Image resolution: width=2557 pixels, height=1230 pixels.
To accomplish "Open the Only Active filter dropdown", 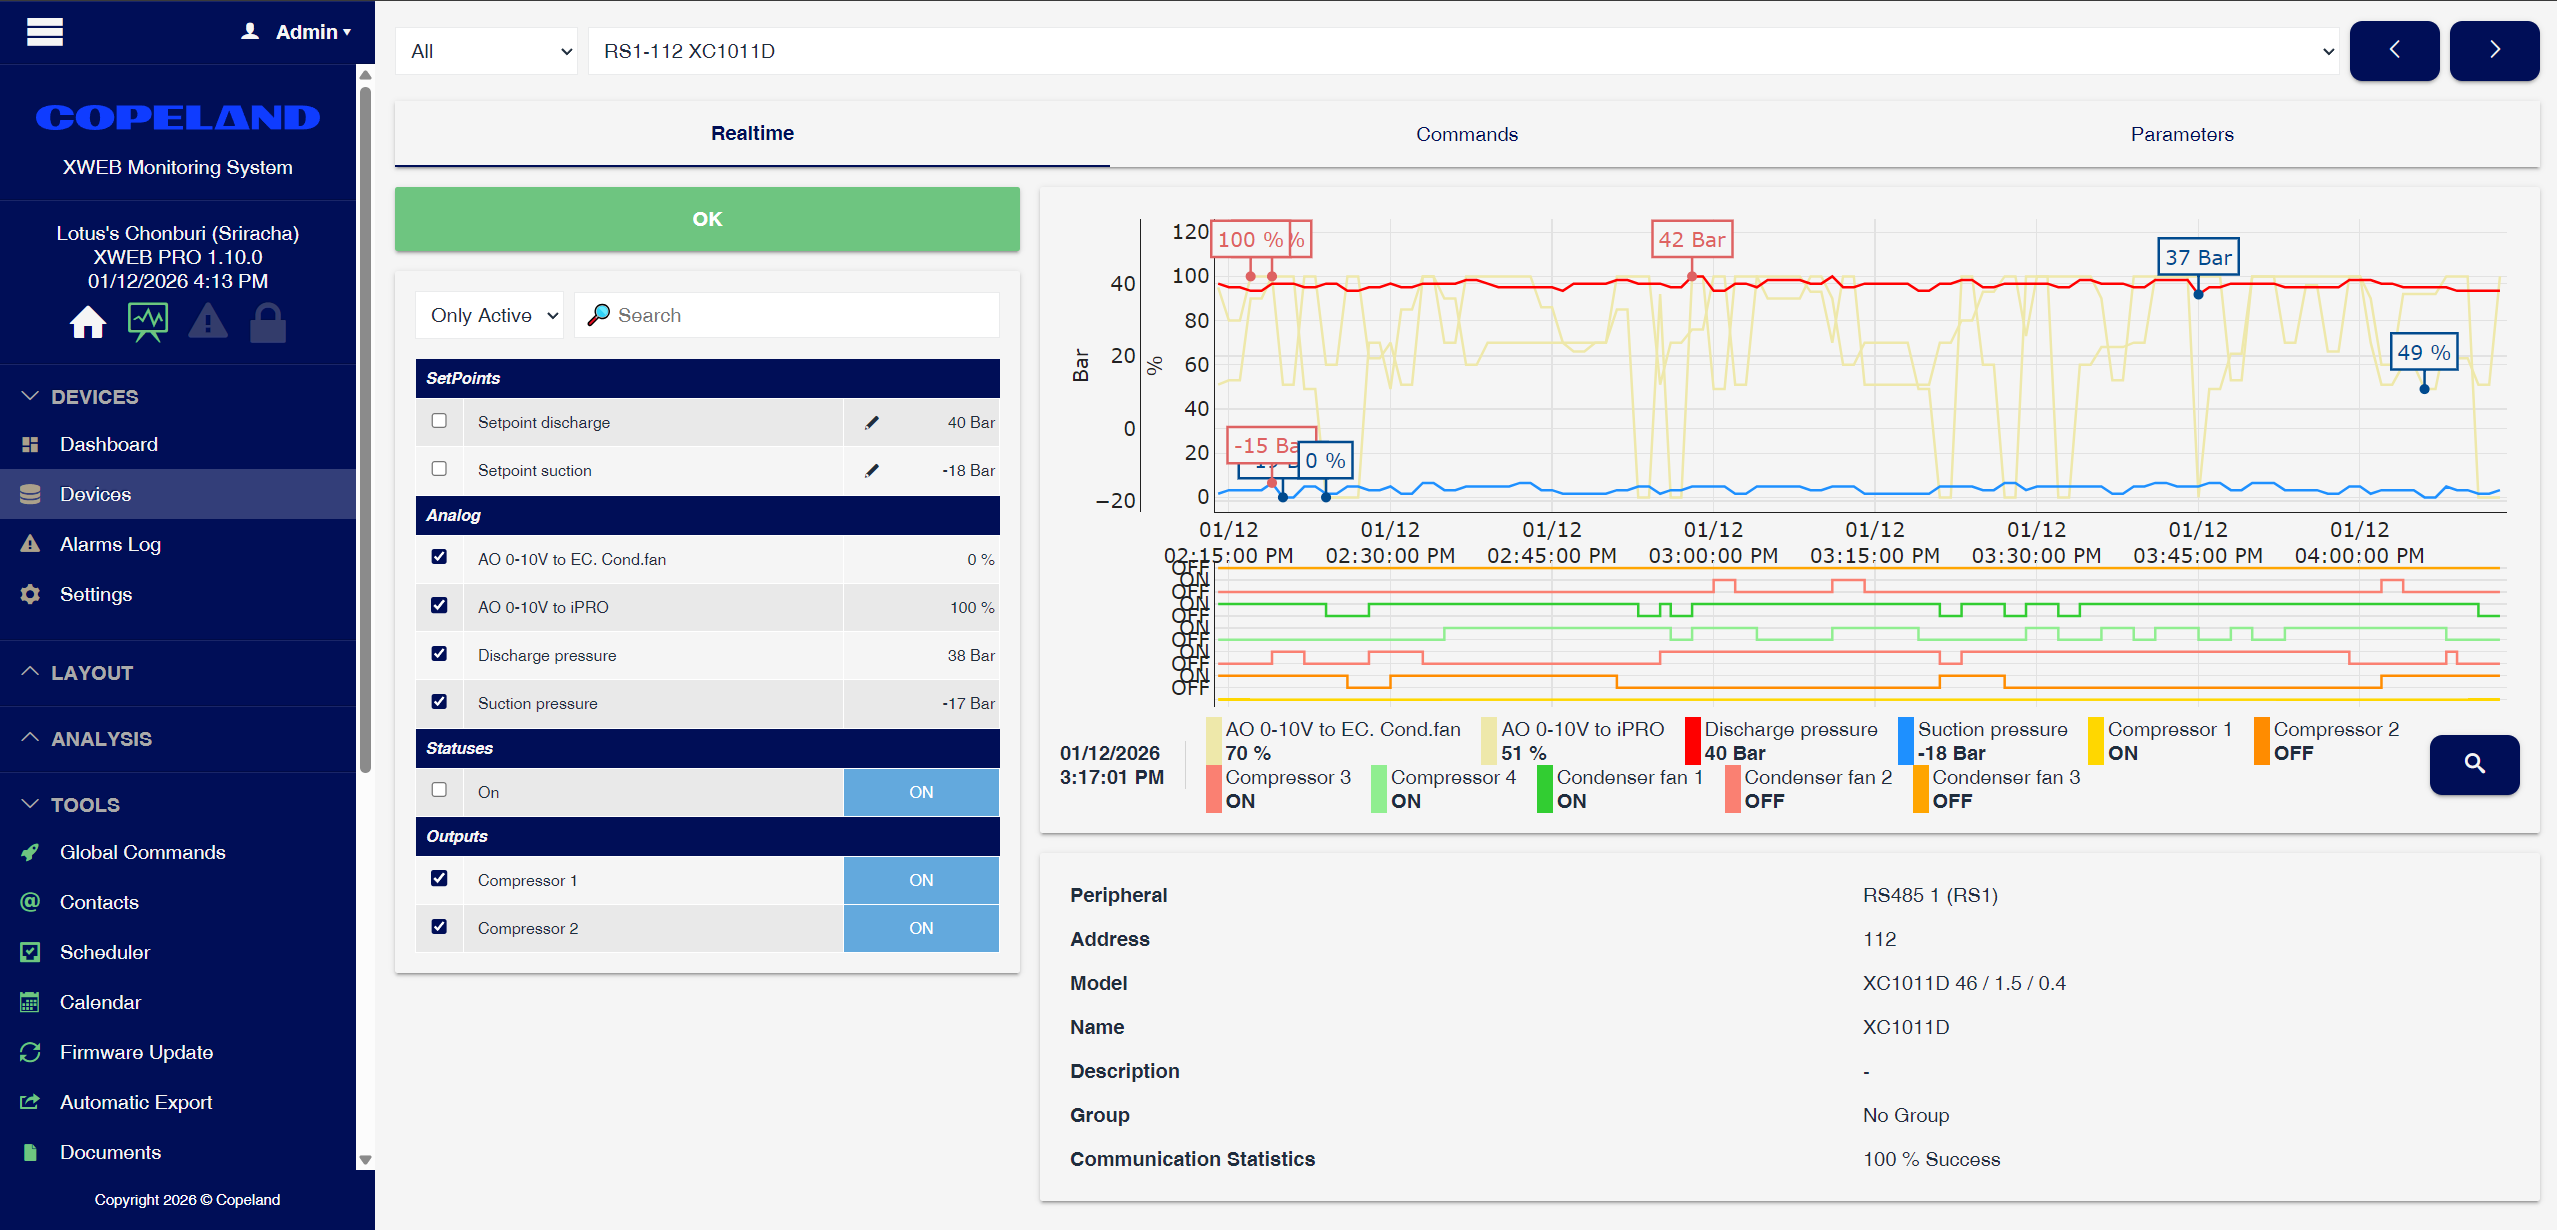I will [x=490, y=315].
